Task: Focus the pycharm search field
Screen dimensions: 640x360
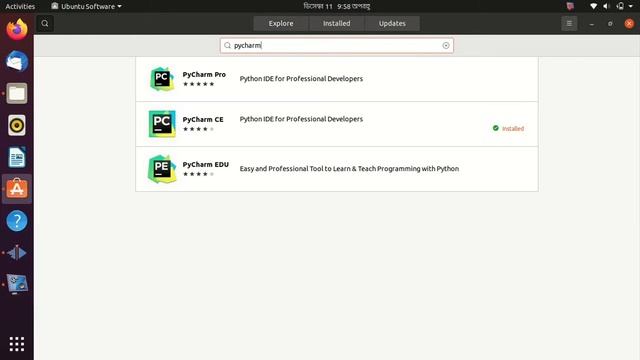Action: pos(337,46)
